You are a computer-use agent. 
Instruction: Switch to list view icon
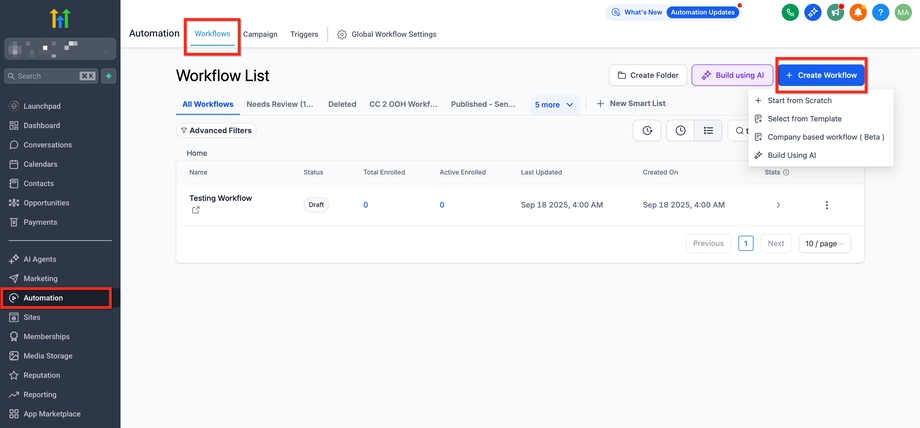708,130
